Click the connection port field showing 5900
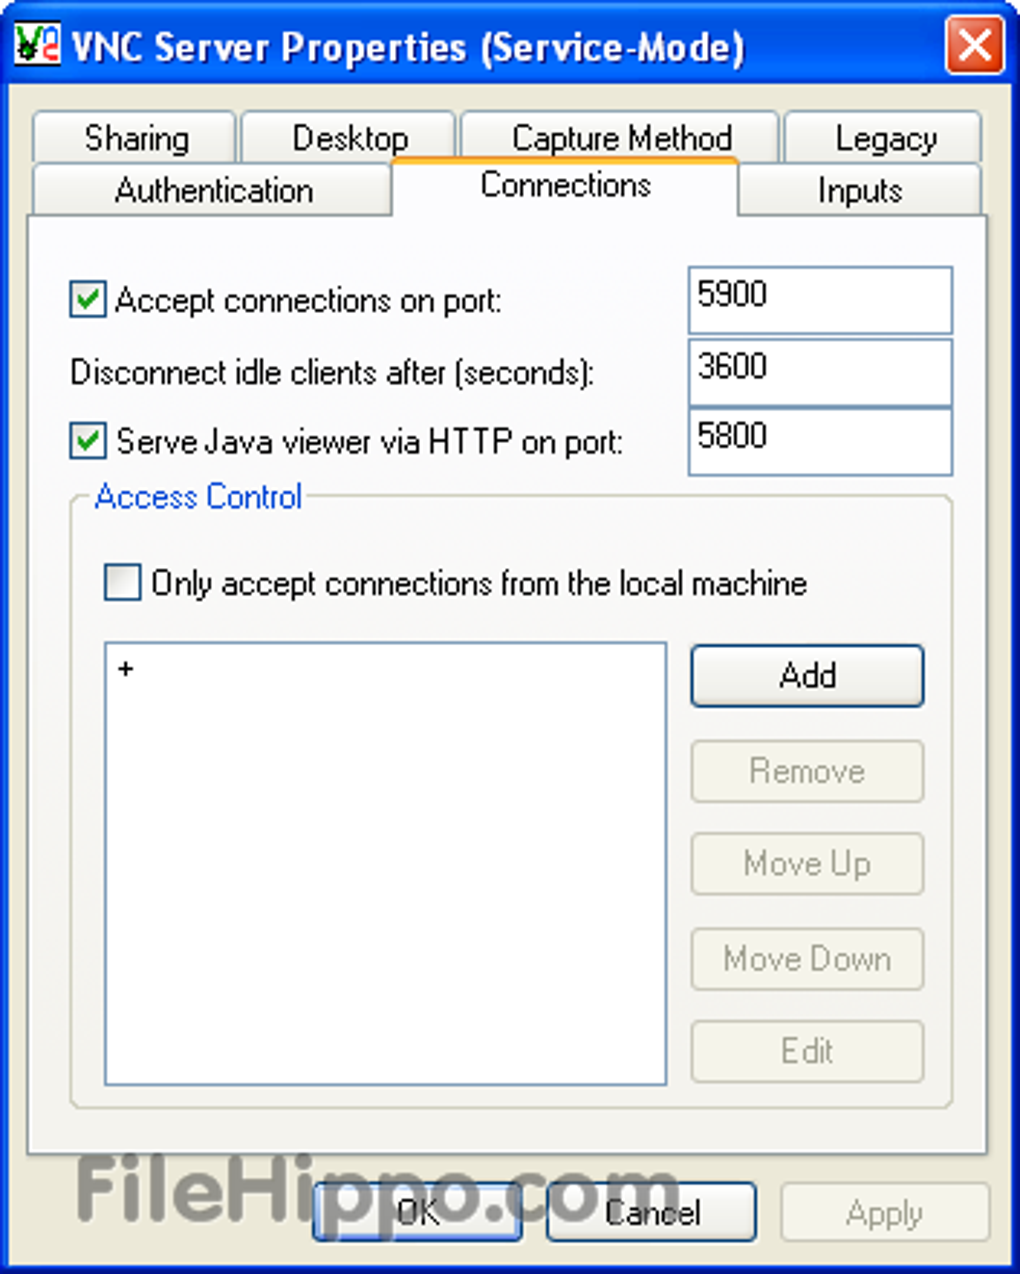 click(819, 299)
